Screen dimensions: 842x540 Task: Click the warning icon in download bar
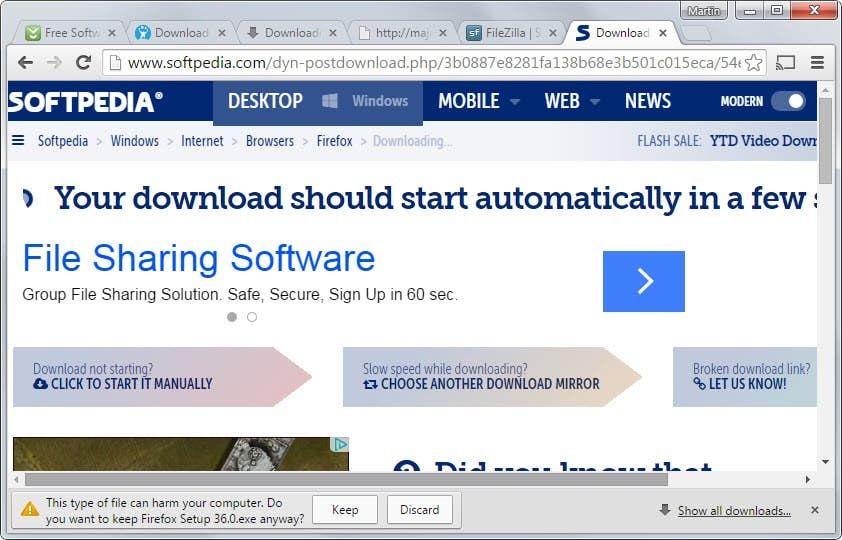(30, 509)
